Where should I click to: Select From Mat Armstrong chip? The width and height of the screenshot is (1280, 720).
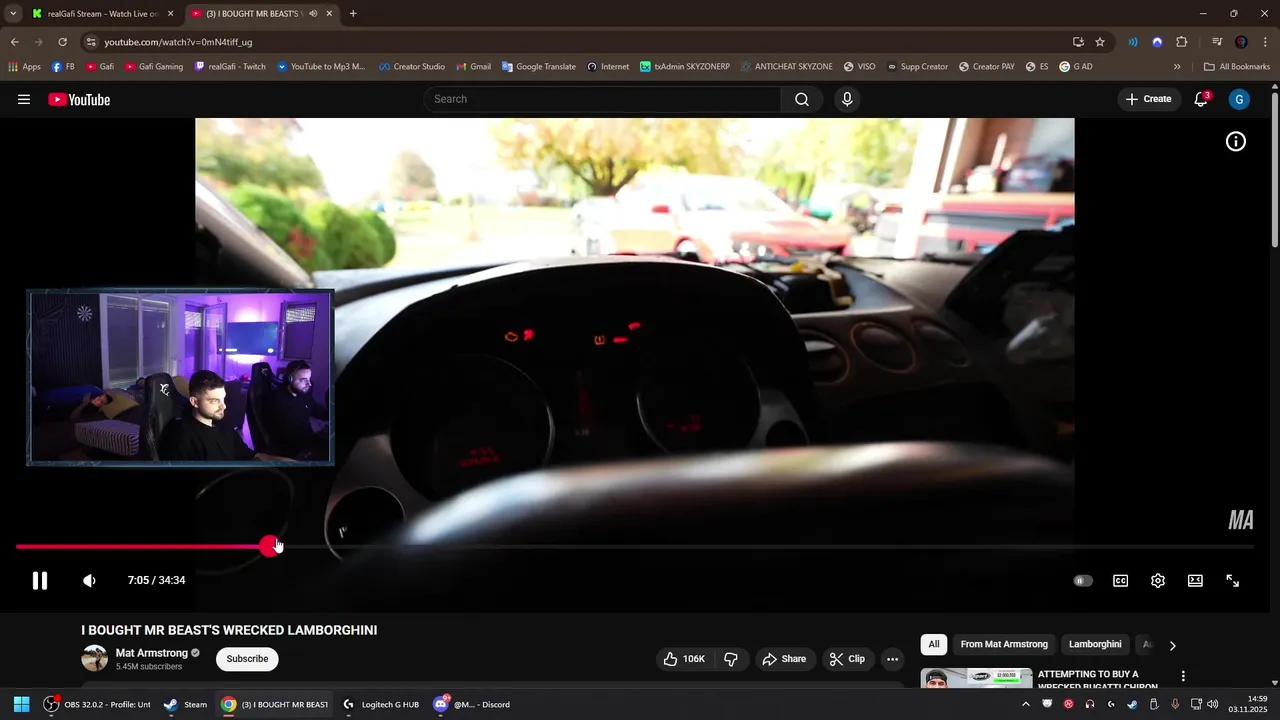1004,644
